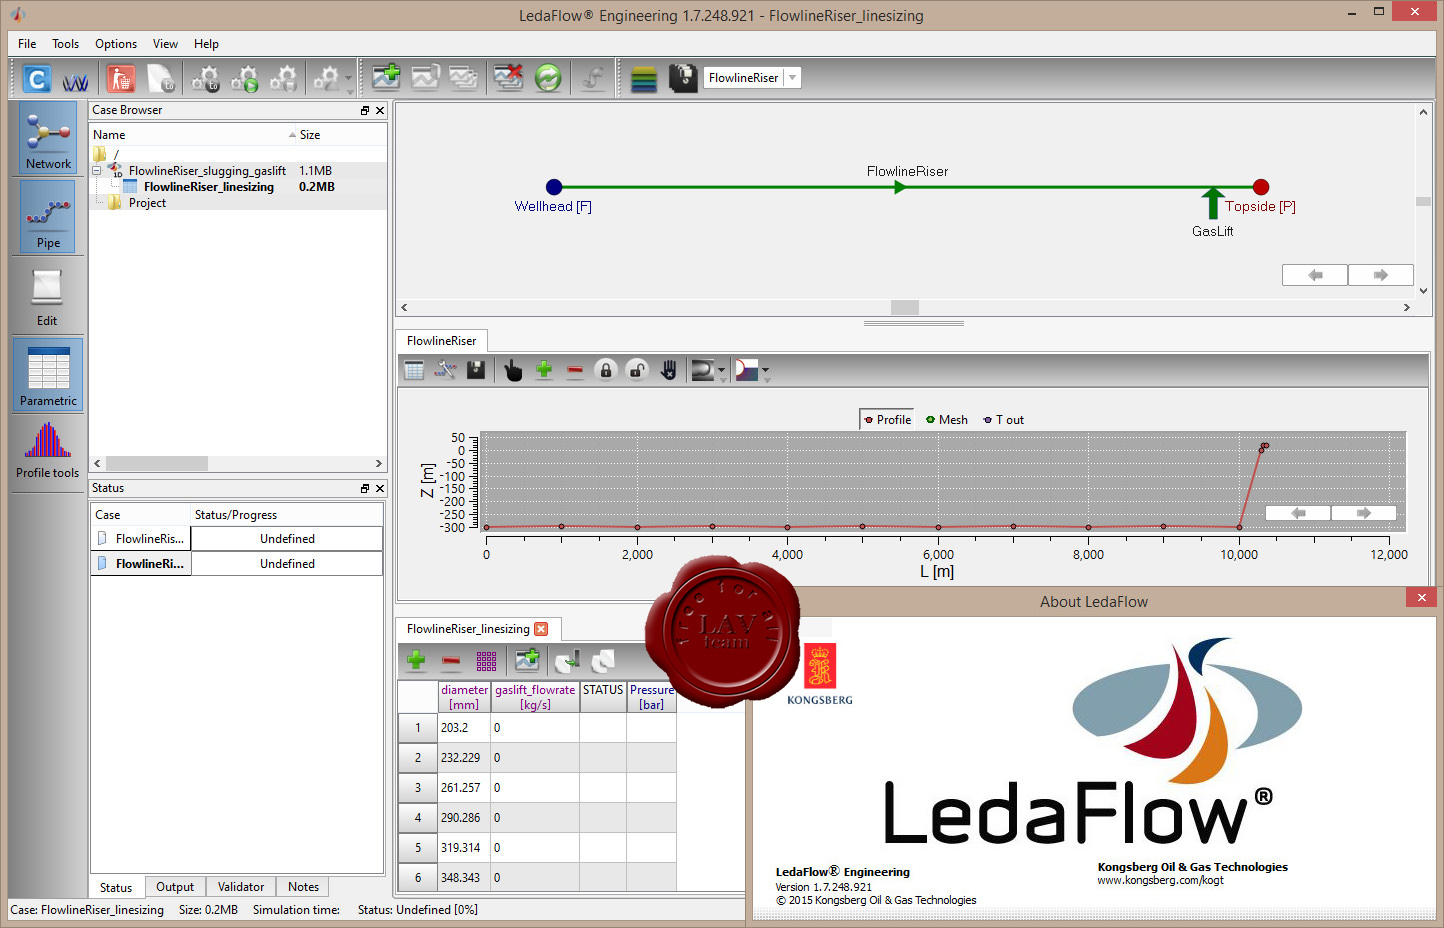Select the pointing hand tool

tap(513, 370)
